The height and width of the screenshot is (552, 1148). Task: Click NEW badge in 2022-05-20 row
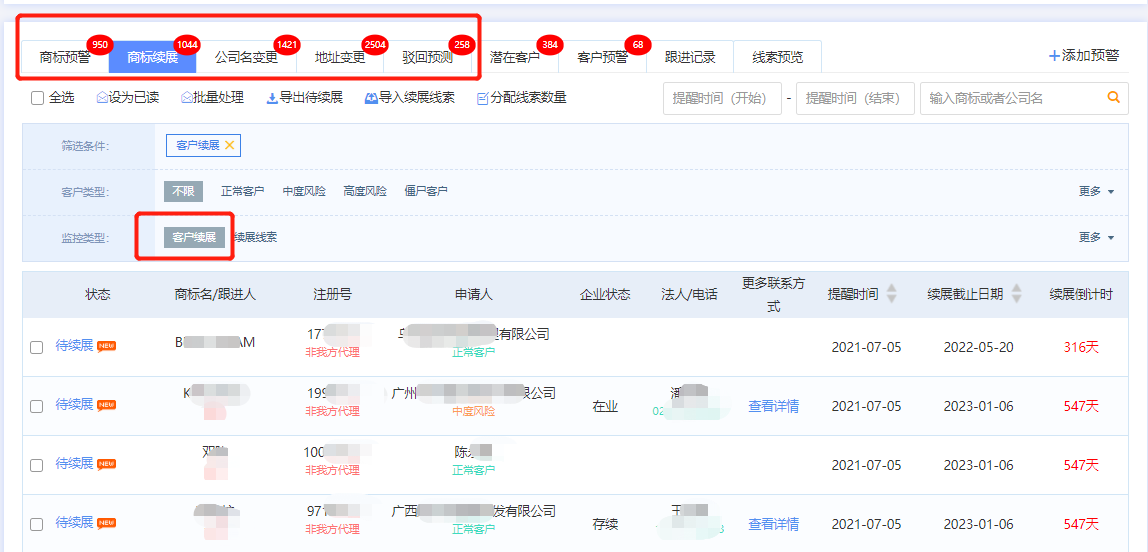(107, 346)
